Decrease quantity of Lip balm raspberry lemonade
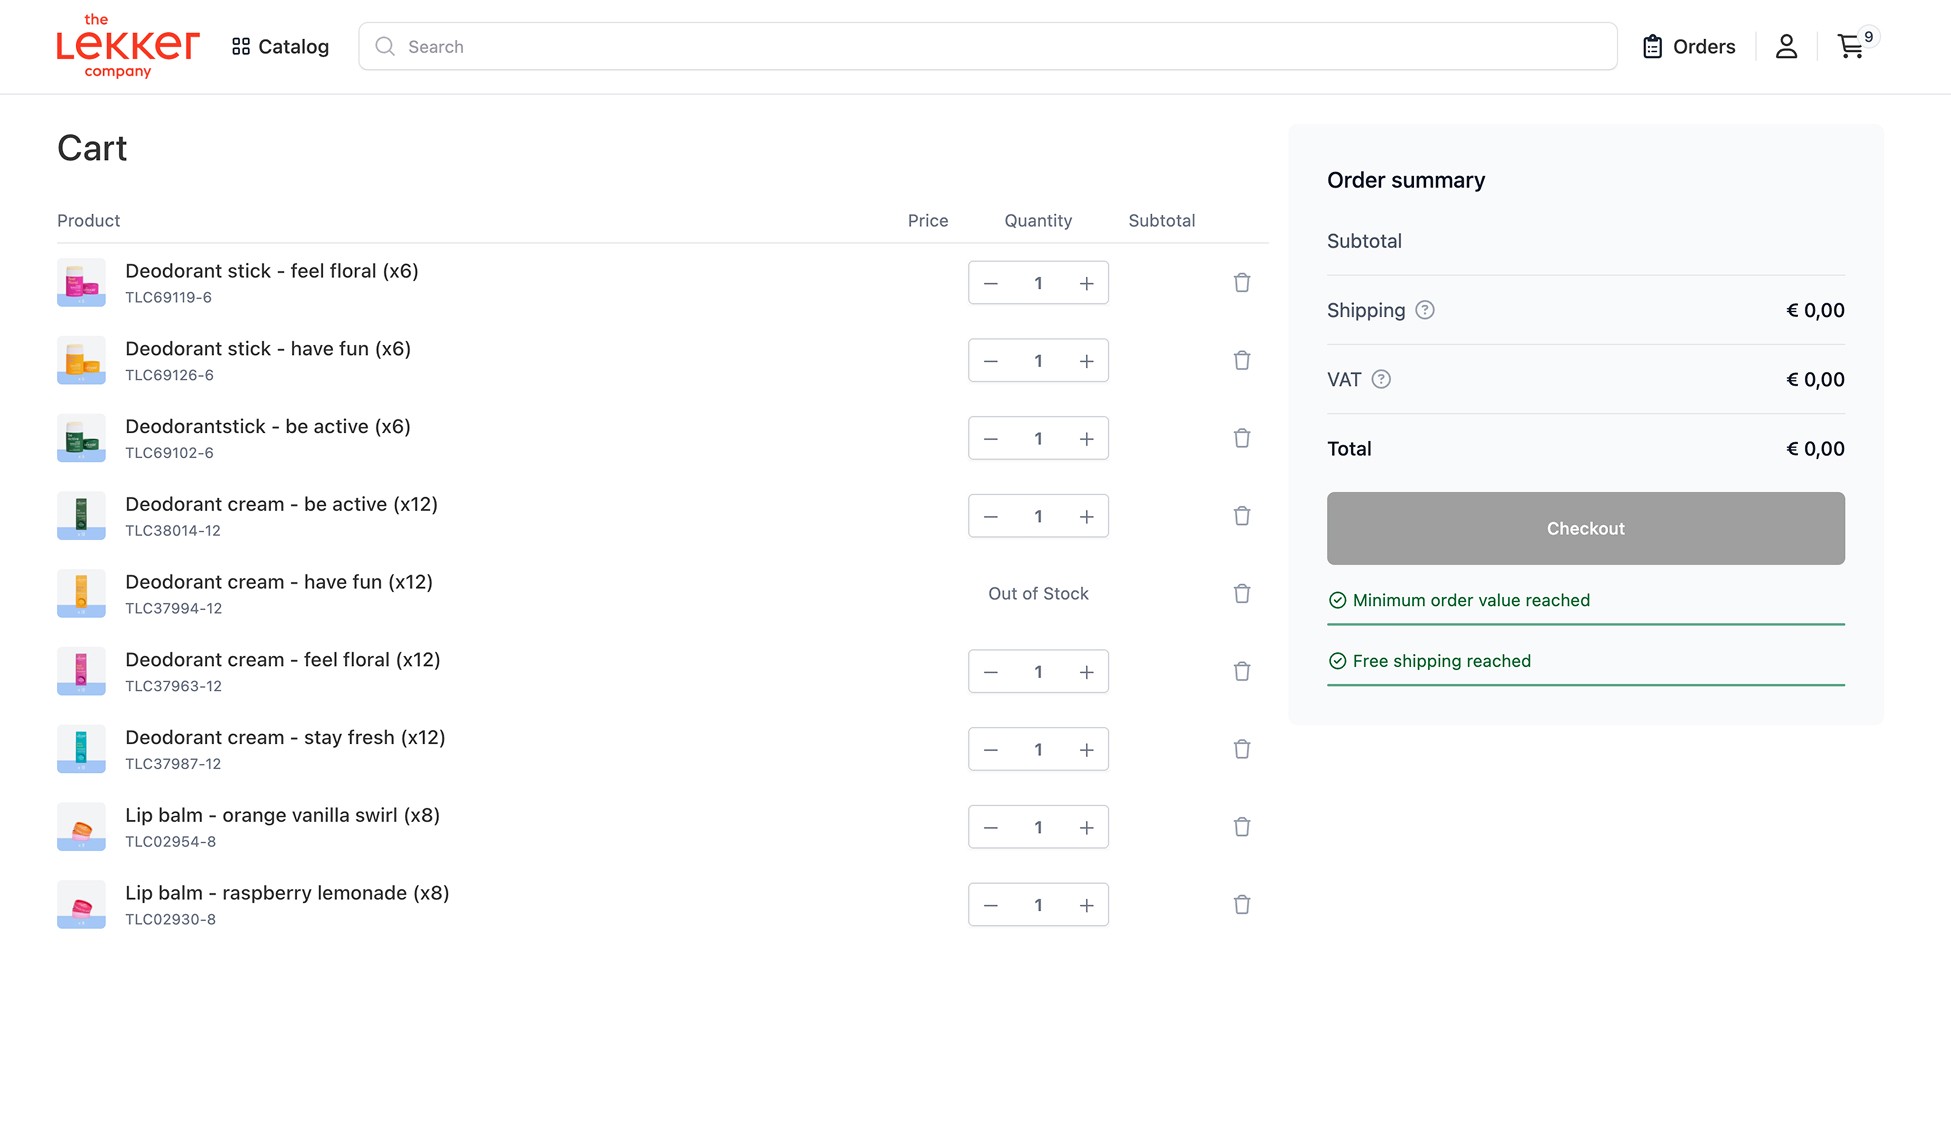The width and height of the screenshot is (1951, 1135). pos(990,905)
